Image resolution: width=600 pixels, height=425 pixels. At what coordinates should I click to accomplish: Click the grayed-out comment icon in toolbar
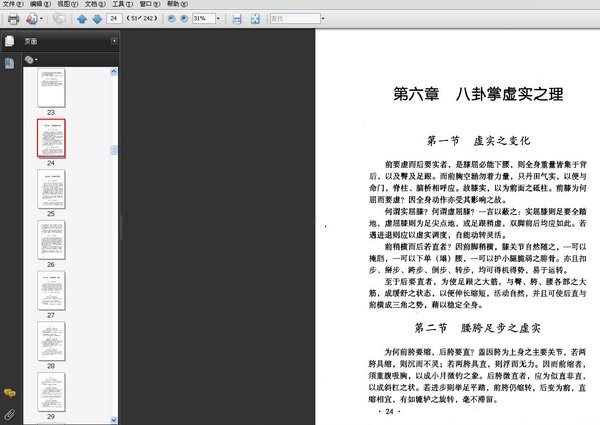[x=59, y=18]
